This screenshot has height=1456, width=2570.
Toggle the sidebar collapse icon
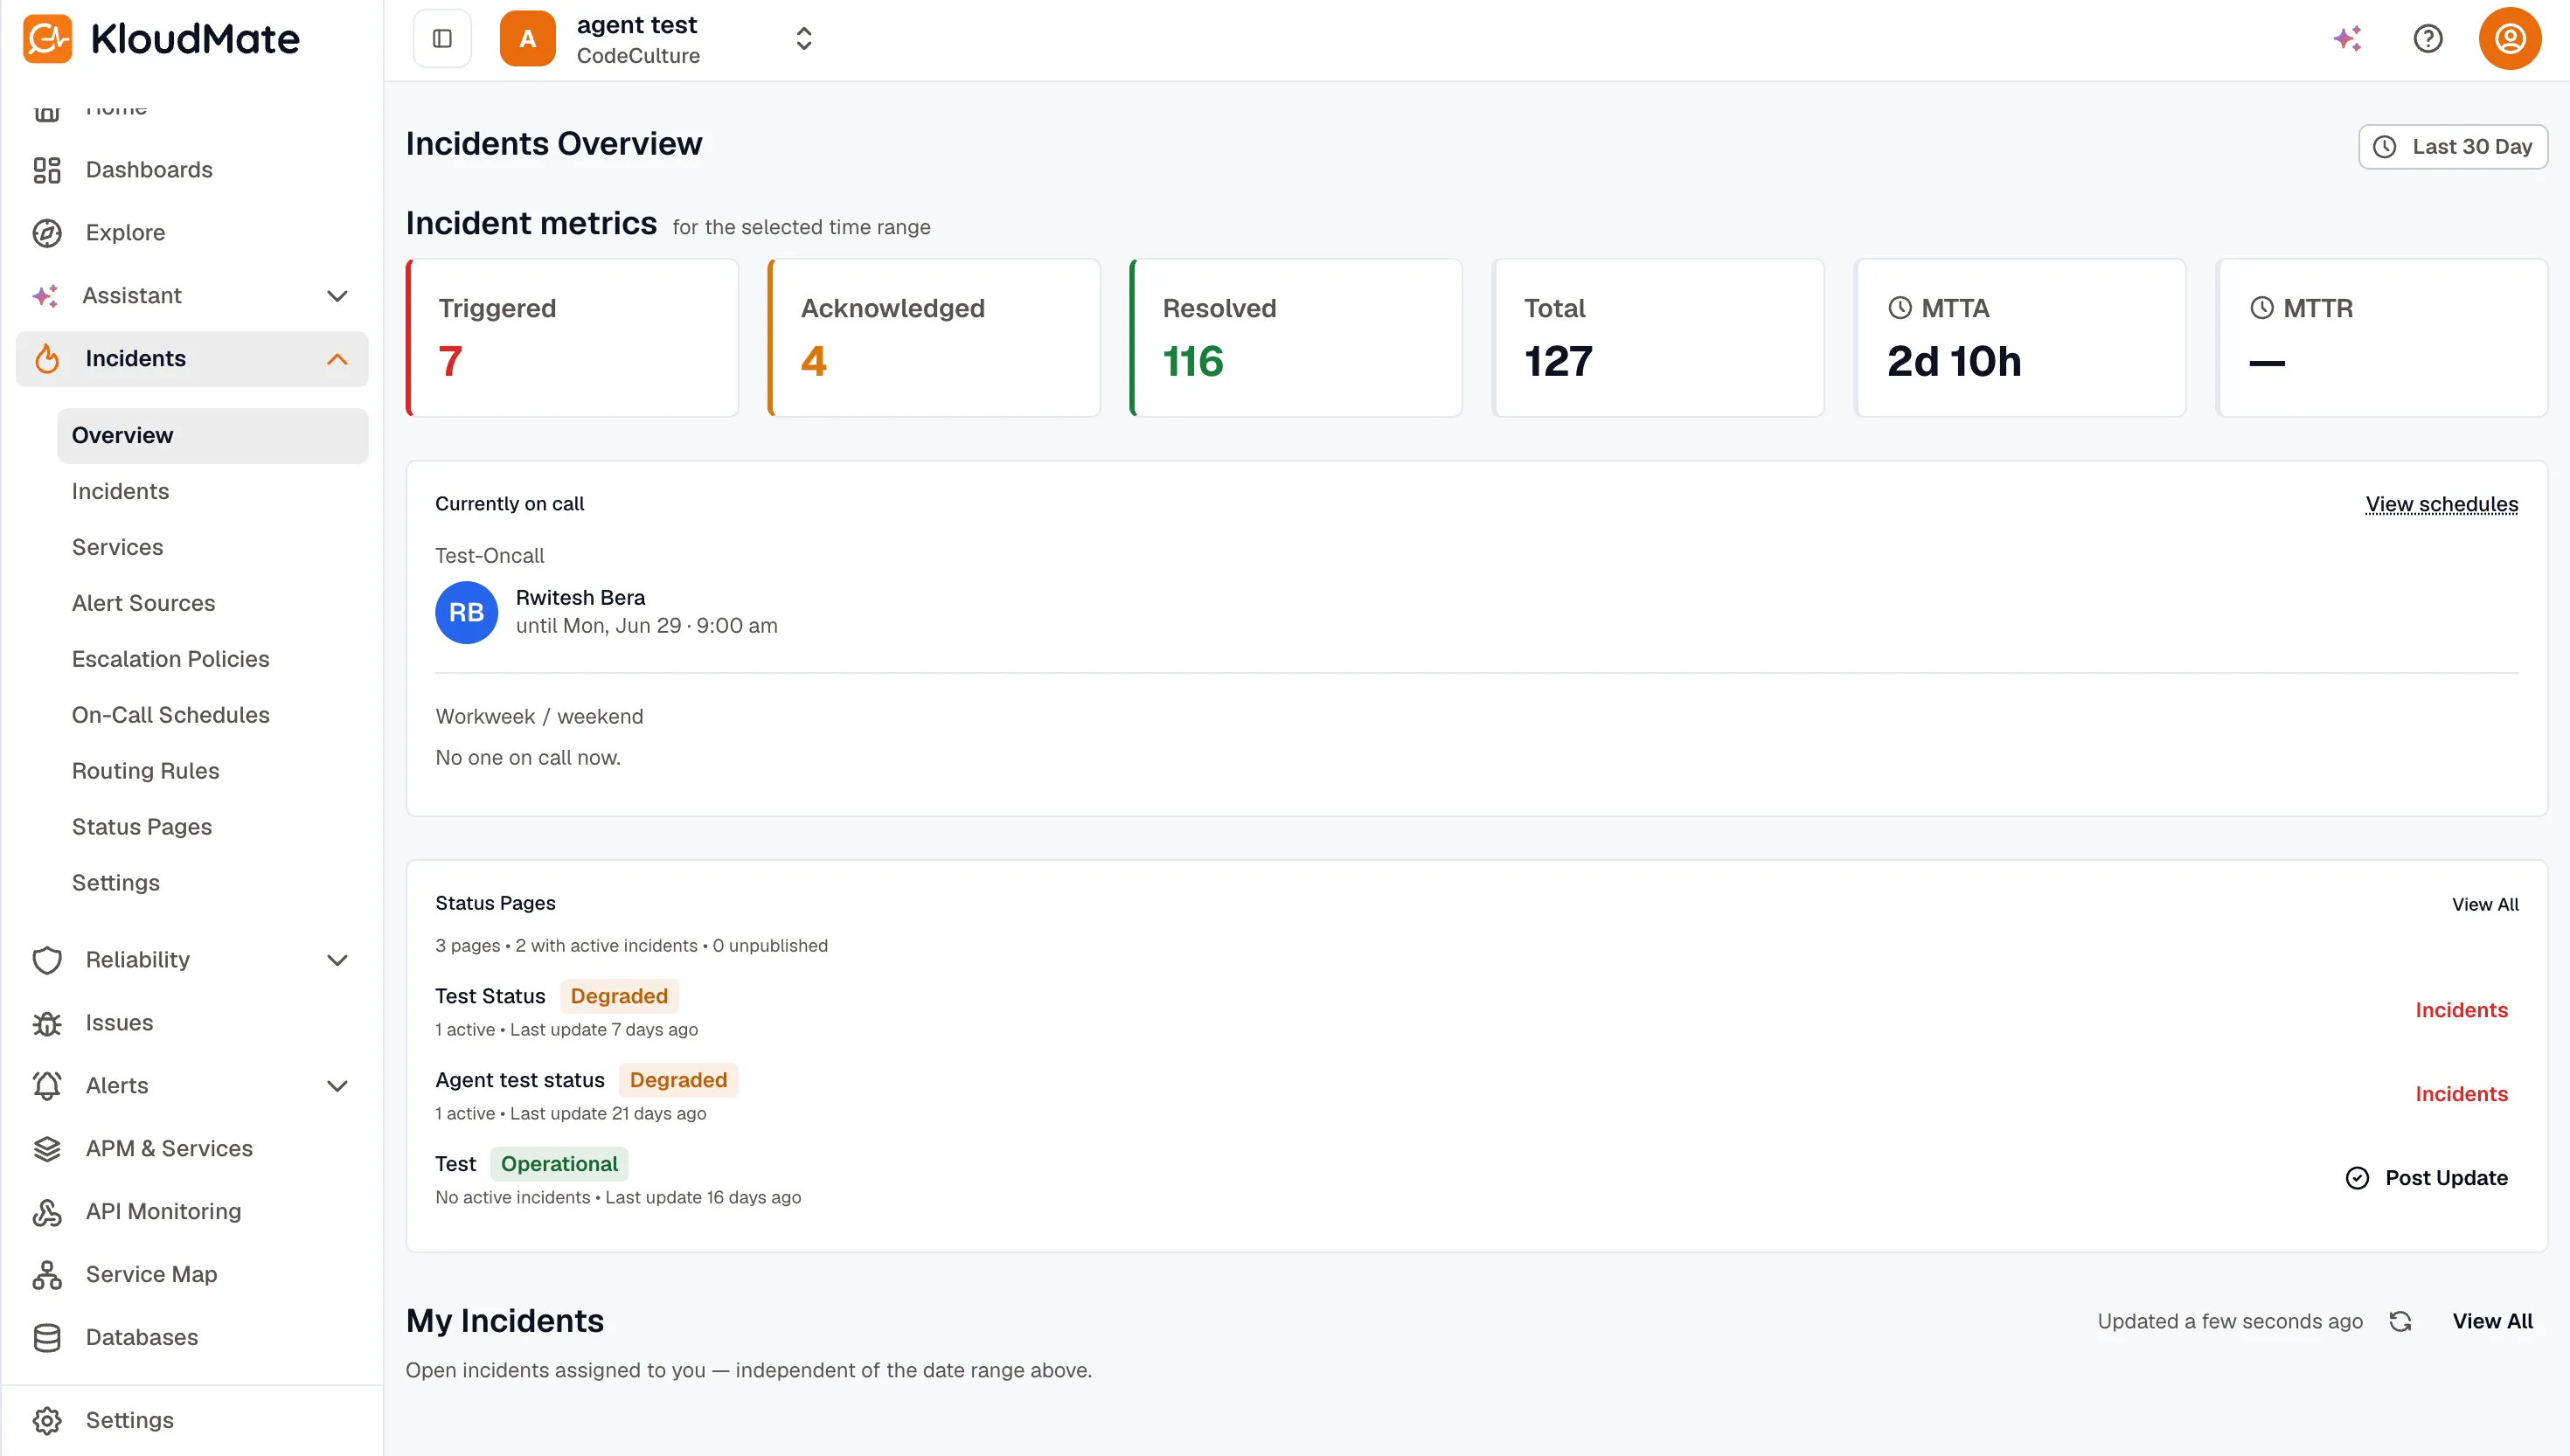tap(442, 39)
